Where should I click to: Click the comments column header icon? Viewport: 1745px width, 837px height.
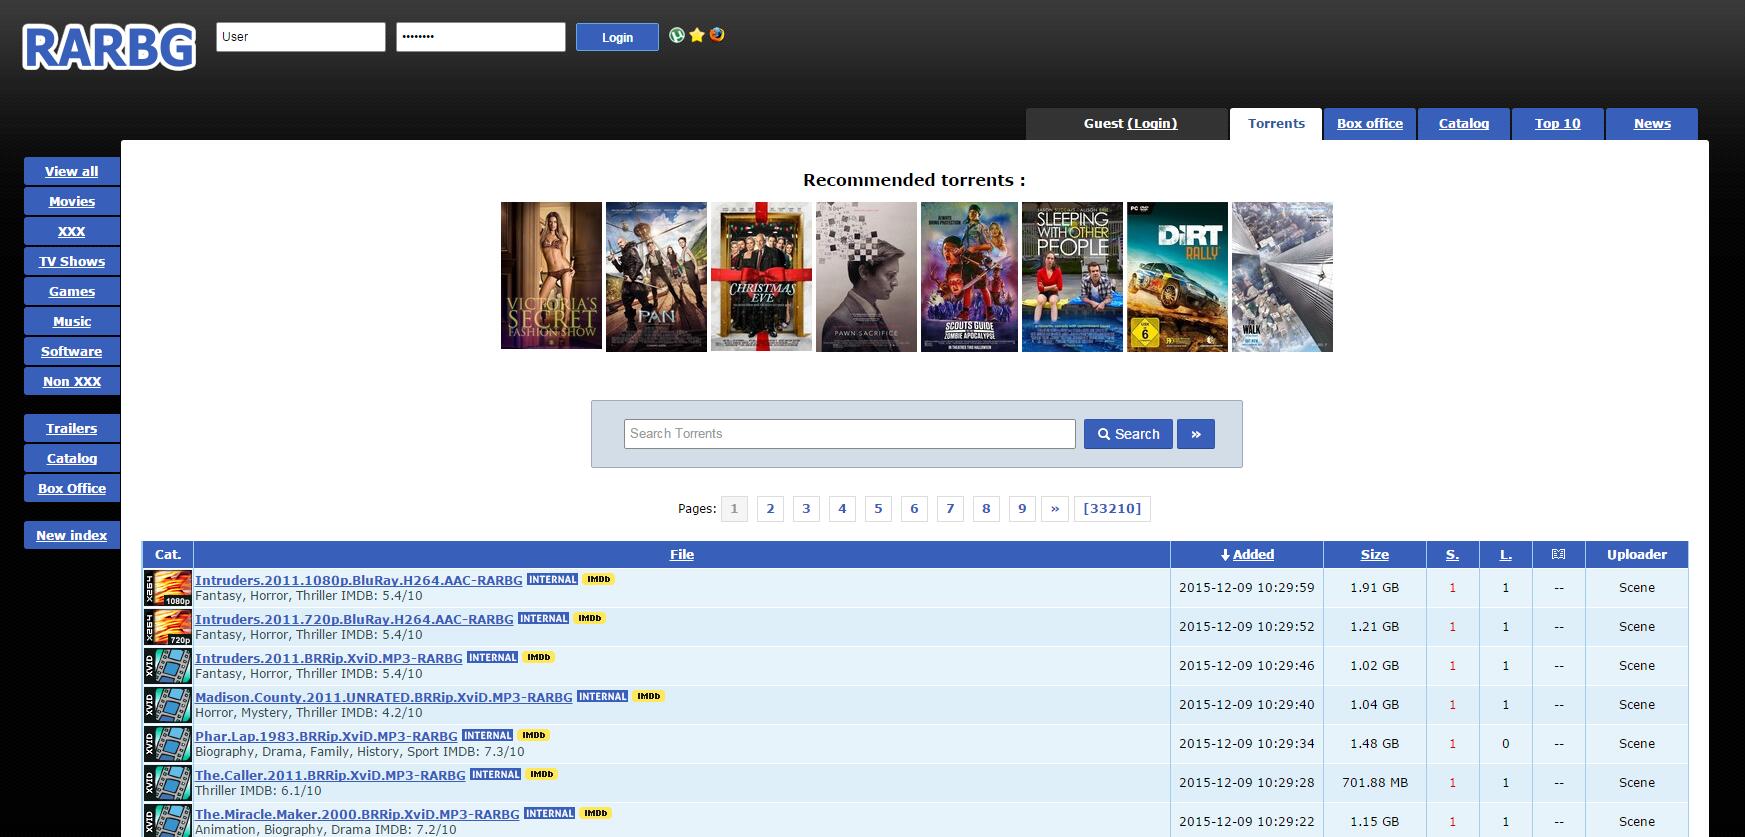[x=1558, y=554]
